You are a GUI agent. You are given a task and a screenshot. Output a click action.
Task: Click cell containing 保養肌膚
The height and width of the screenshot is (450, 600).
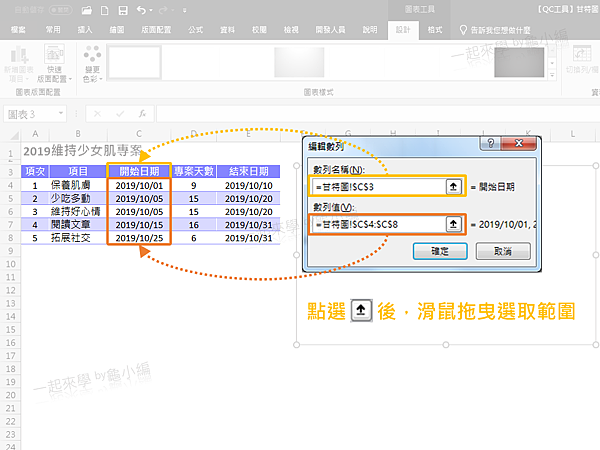coord(78,185)
